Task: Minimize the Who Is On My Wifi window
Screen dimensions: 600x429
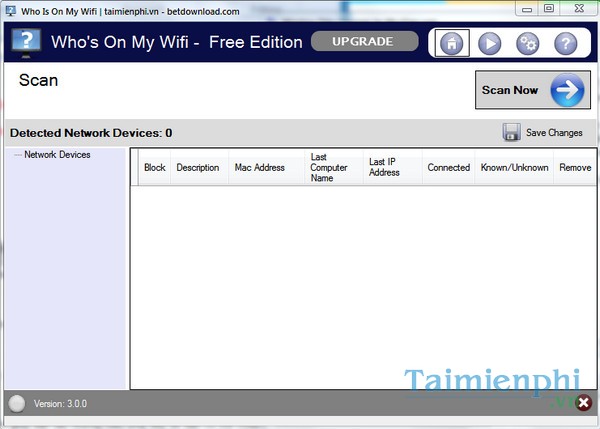Action: [527, 8]
